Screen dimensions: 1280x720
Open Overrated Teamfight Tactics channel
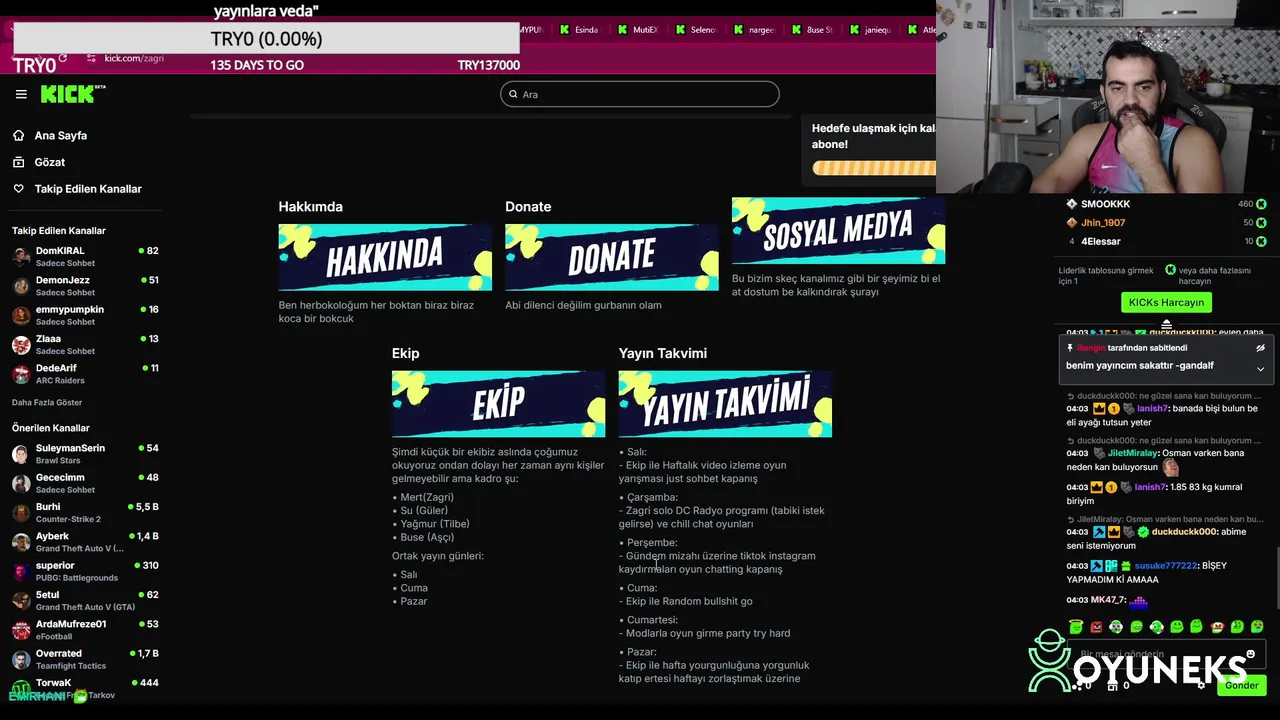point(85,659)
